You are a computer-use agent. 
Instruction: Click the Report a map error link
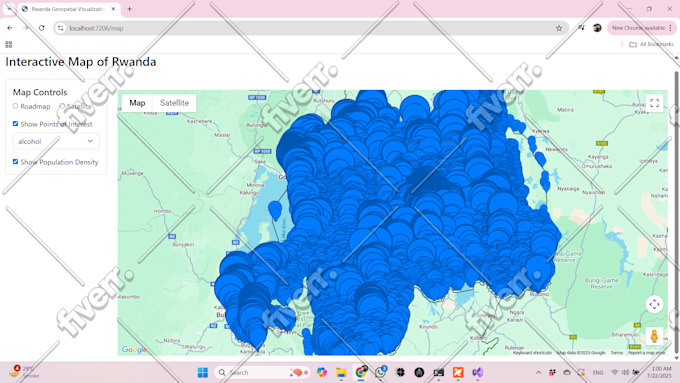(647, 353)
